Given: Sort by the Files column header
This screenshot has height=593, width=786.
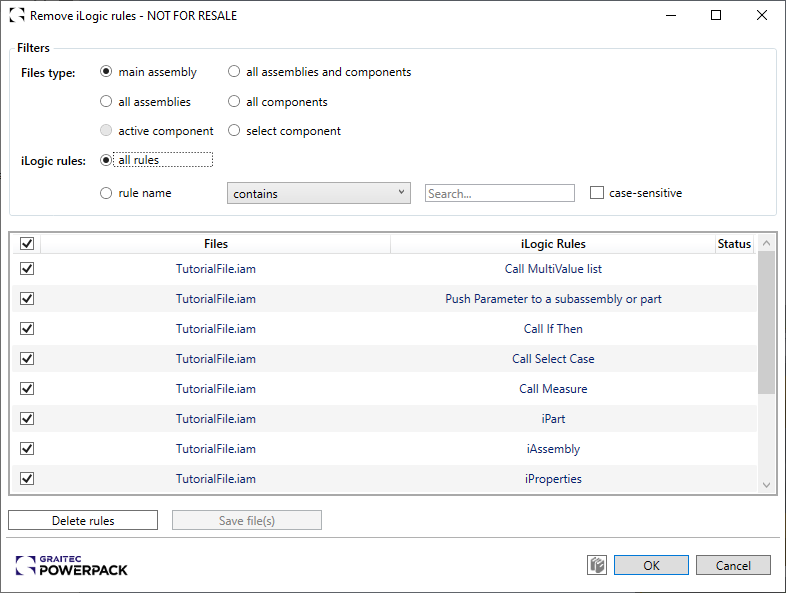Looking at the screenshot, I should [215, 244].
